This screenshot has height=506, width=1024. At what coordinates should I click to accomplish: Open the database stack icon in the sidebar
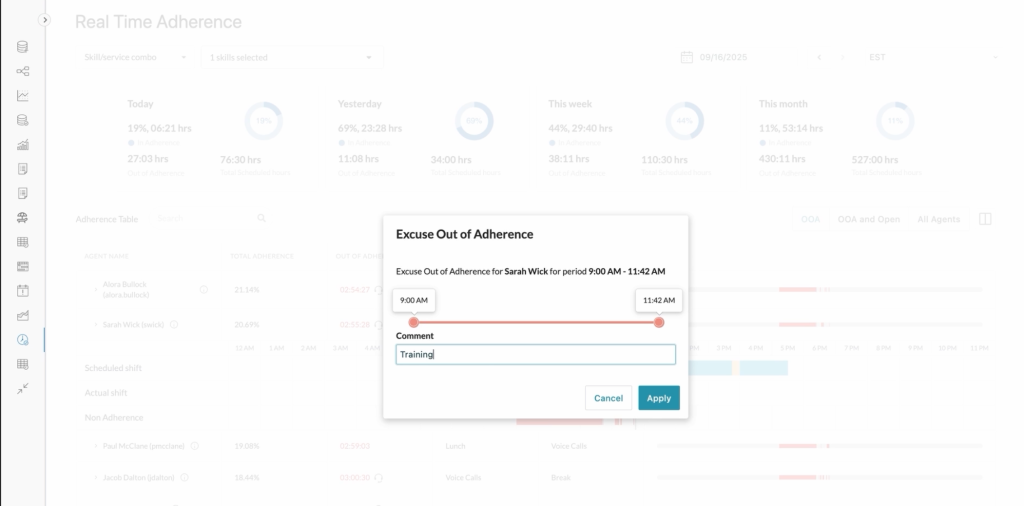(22, 47)
